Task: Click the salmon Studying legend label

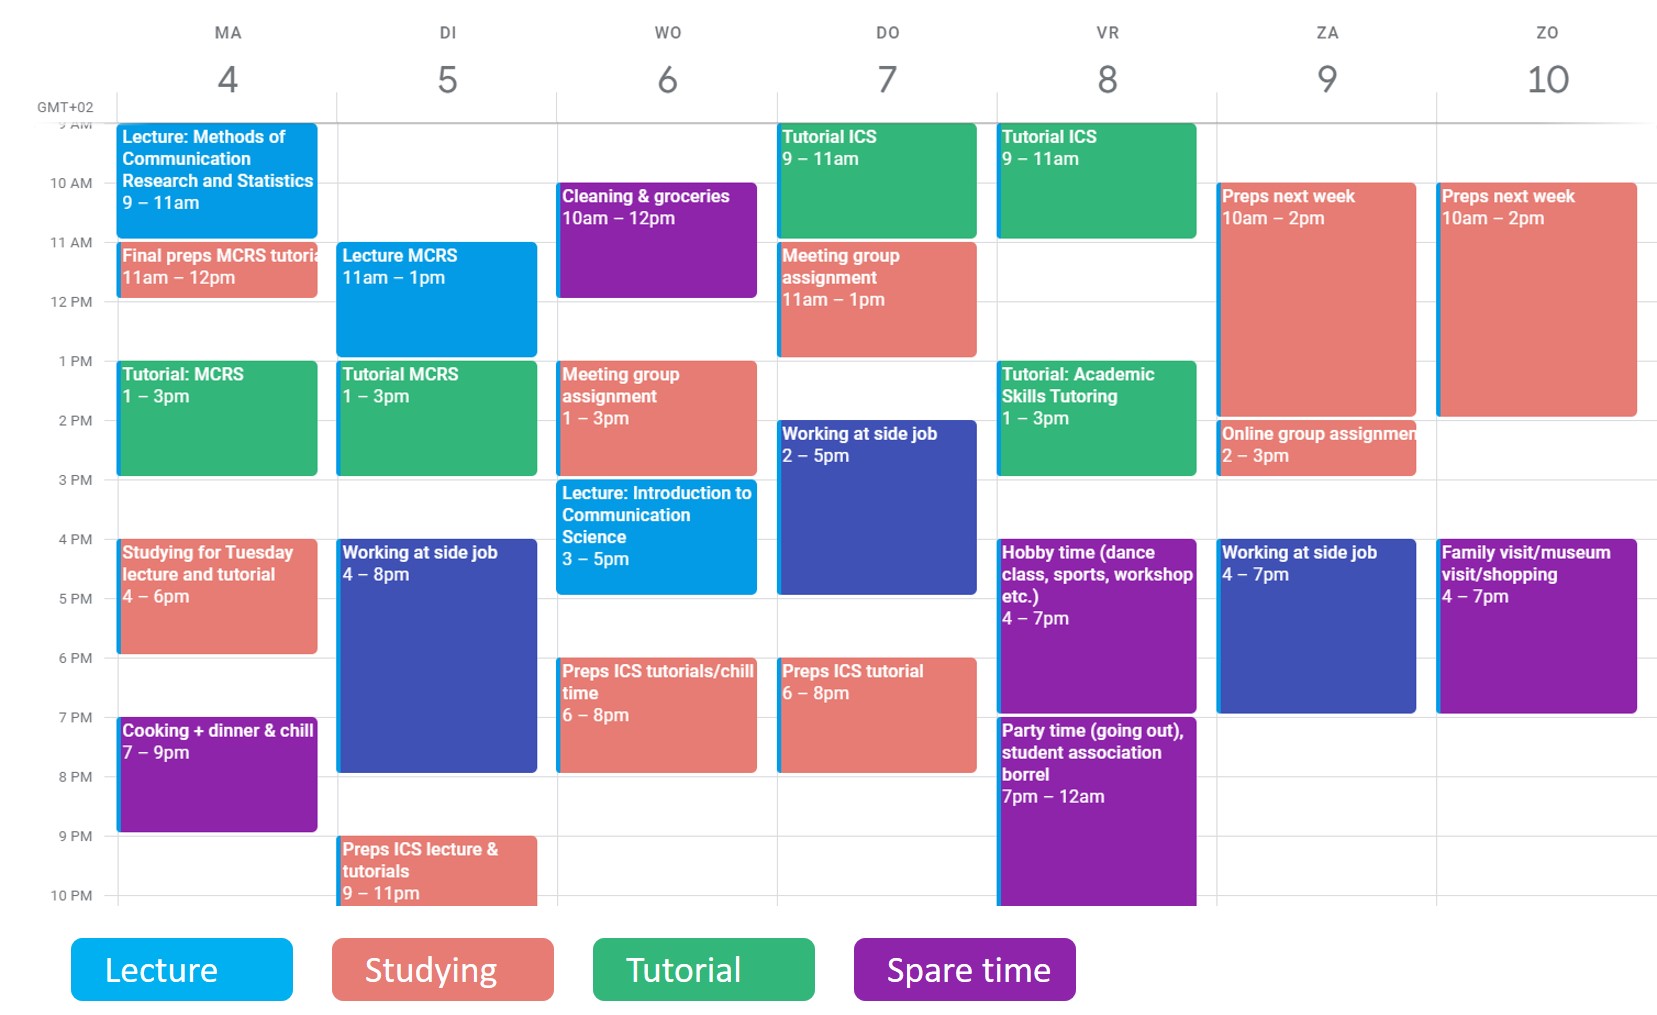Action: pos(442,969)
